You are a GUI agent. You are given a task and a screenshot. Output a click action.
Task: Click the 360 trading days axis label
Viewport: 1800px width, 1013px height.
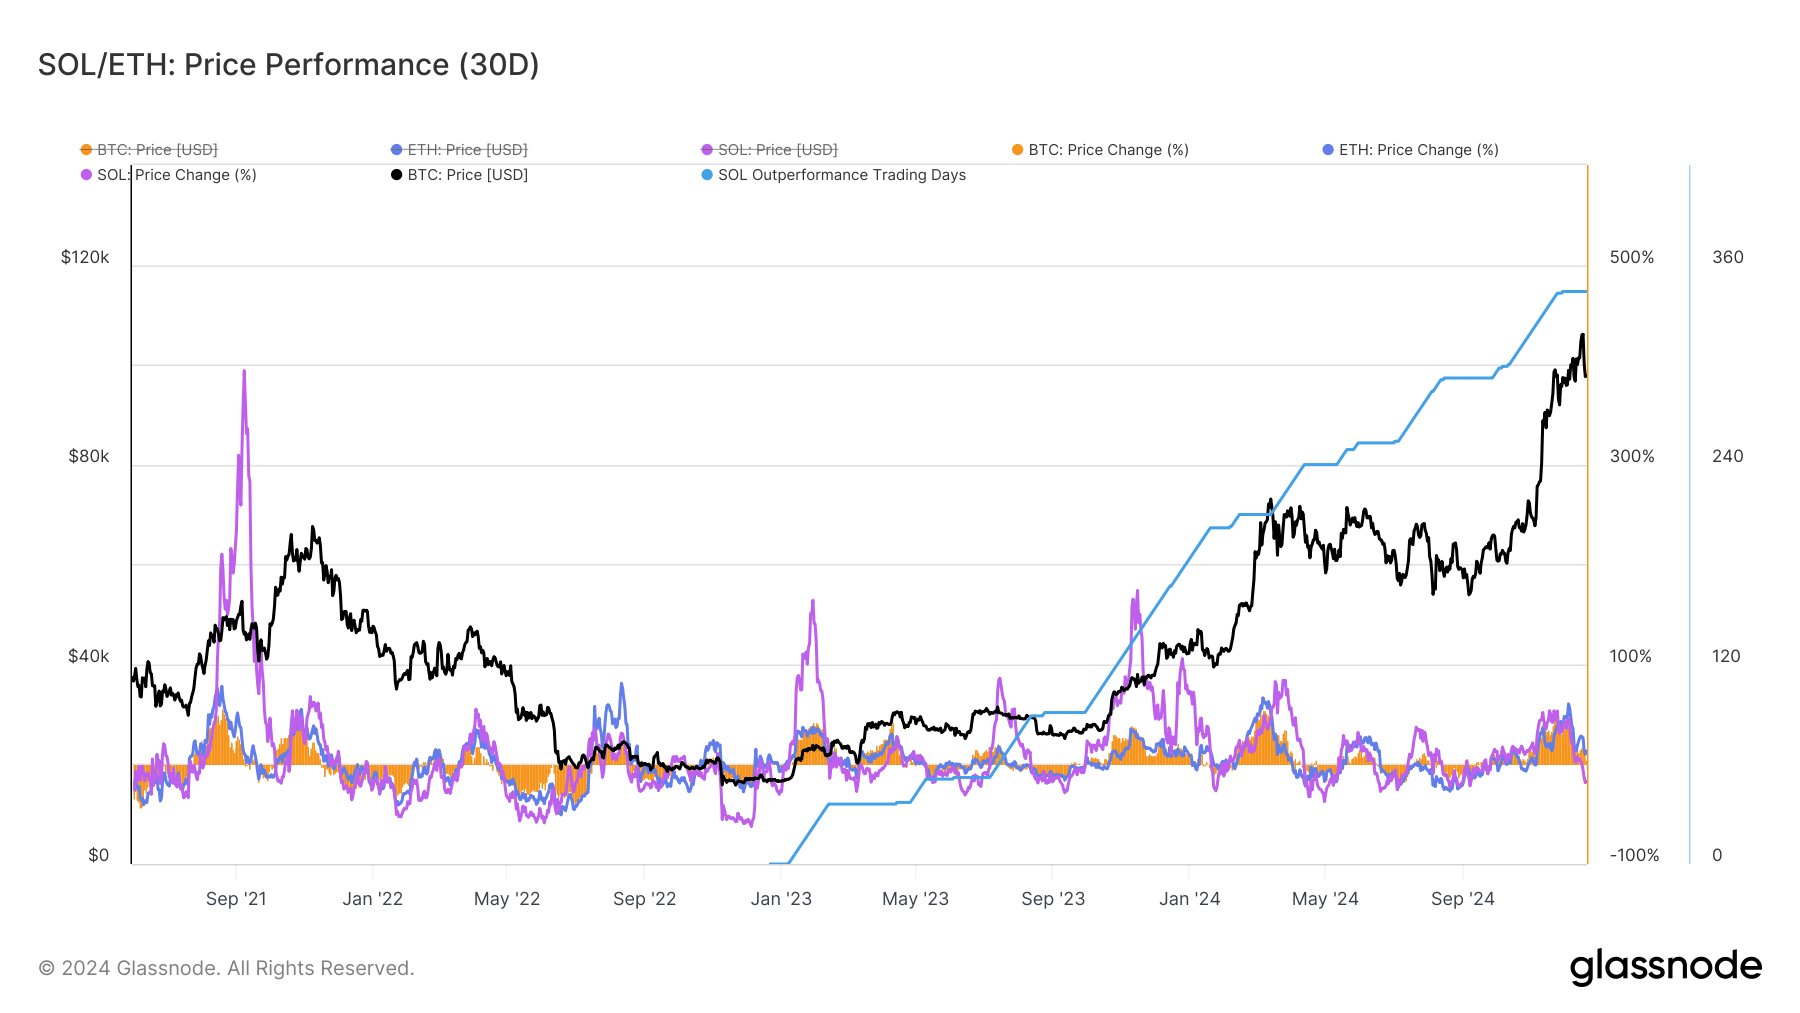click(x=1728, y=257)
